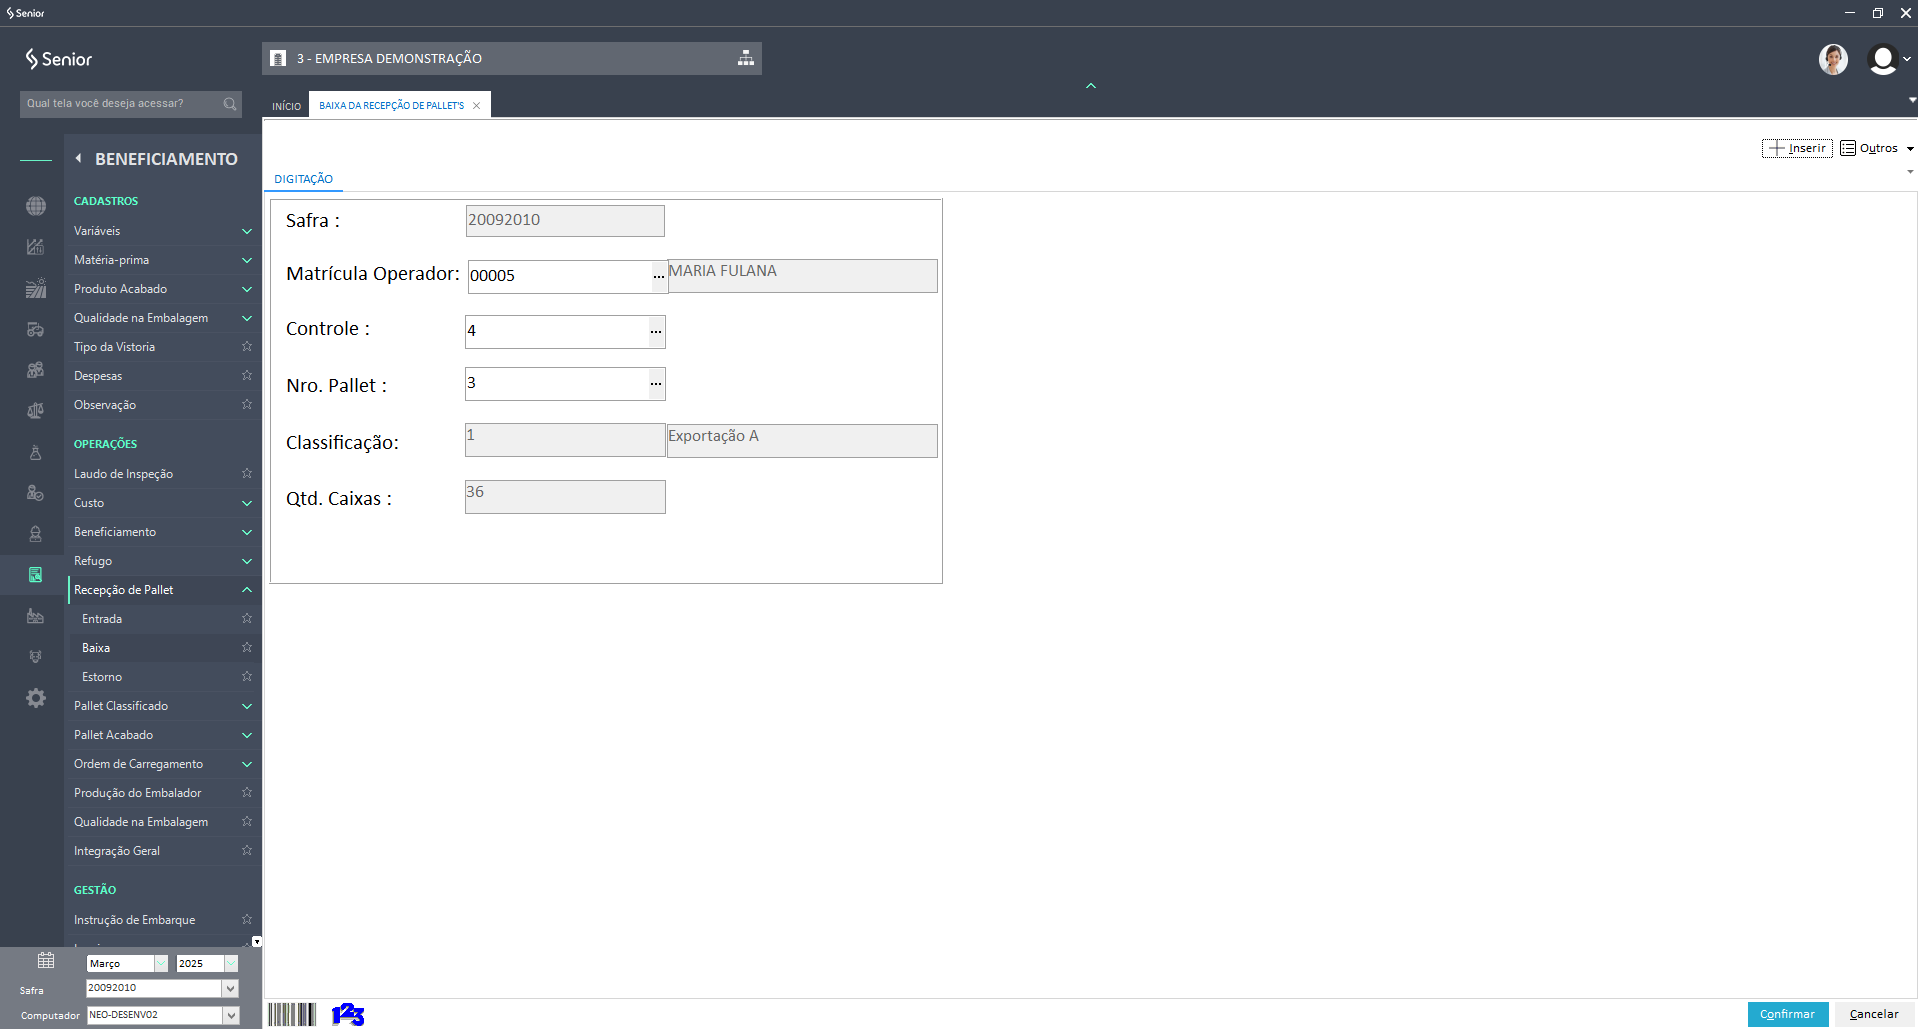Favorite Despesas with its star
The image size is (1918, 1029).
[247, 376]
